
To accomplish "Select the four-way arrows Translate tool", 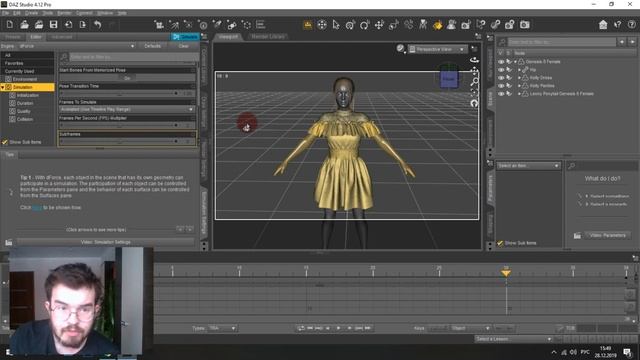I will (x=379, y=25).
